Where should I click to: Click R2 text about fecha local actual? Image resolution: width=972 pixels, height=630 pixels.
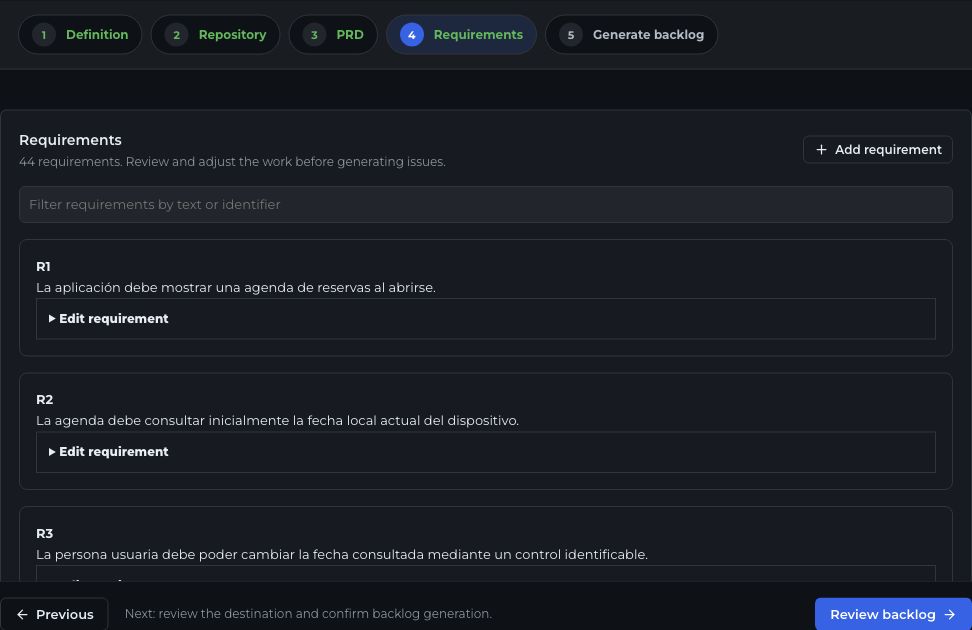tap(278, 420)
